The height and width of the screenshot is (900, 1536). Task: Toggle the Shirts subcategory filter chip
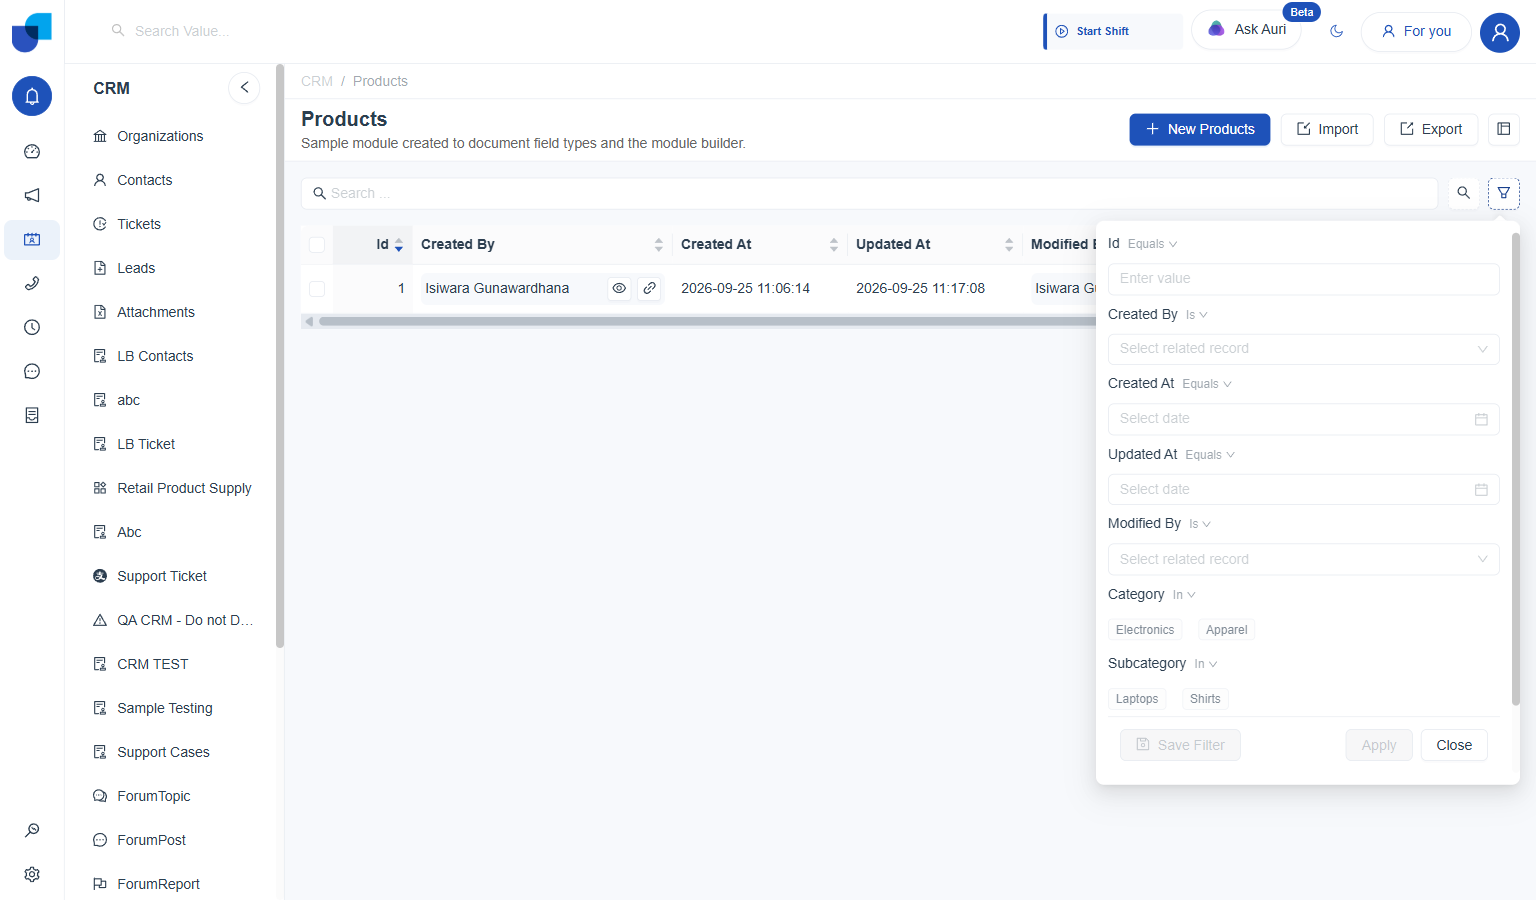coord(1205,699)
